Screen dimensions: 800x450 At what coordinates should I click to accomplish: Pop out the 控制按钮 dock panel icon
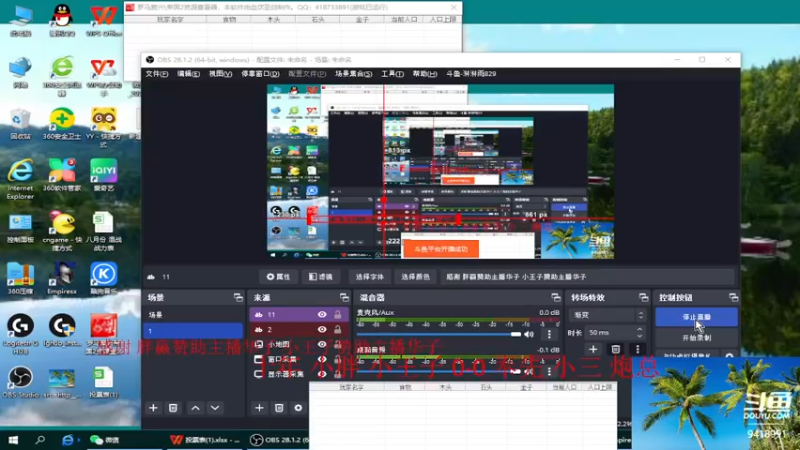pyautogui.click(x=733, y=297)
